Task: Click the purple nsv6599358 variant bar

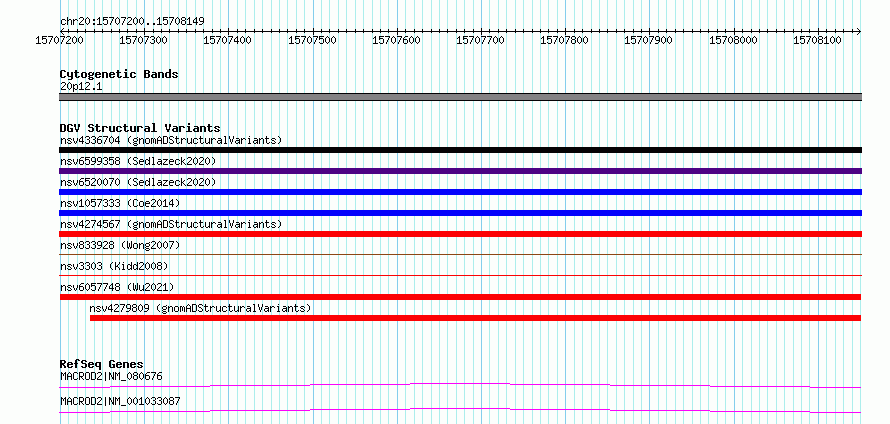Action: coord(460,171)
